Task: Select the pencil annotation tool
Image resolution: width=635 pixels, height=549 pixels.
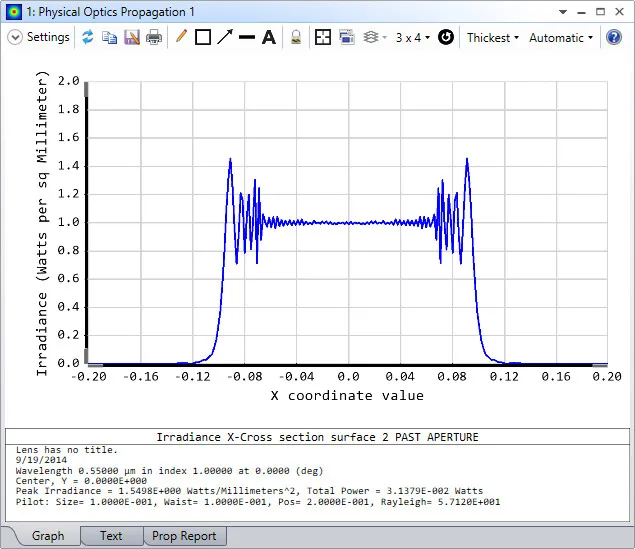Action: coord(181,38)
